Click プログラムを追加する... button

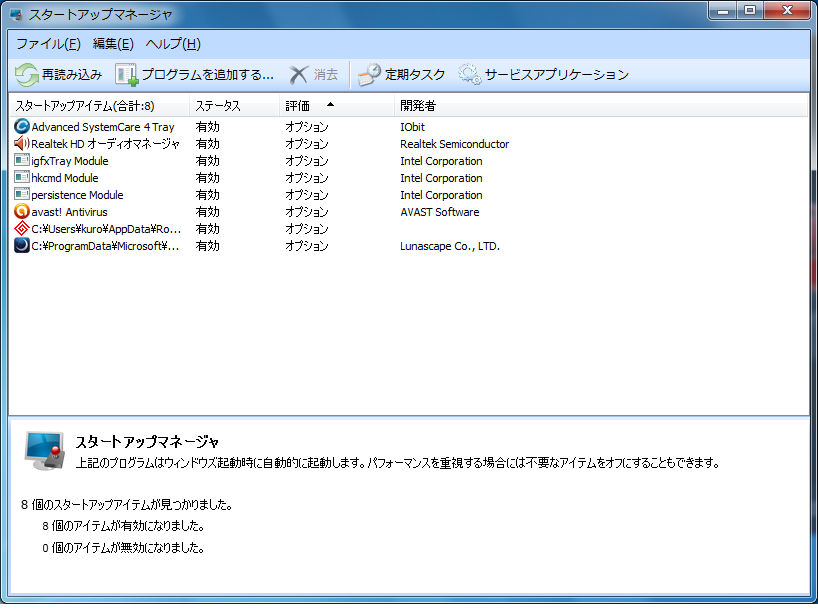pos(194,75)
